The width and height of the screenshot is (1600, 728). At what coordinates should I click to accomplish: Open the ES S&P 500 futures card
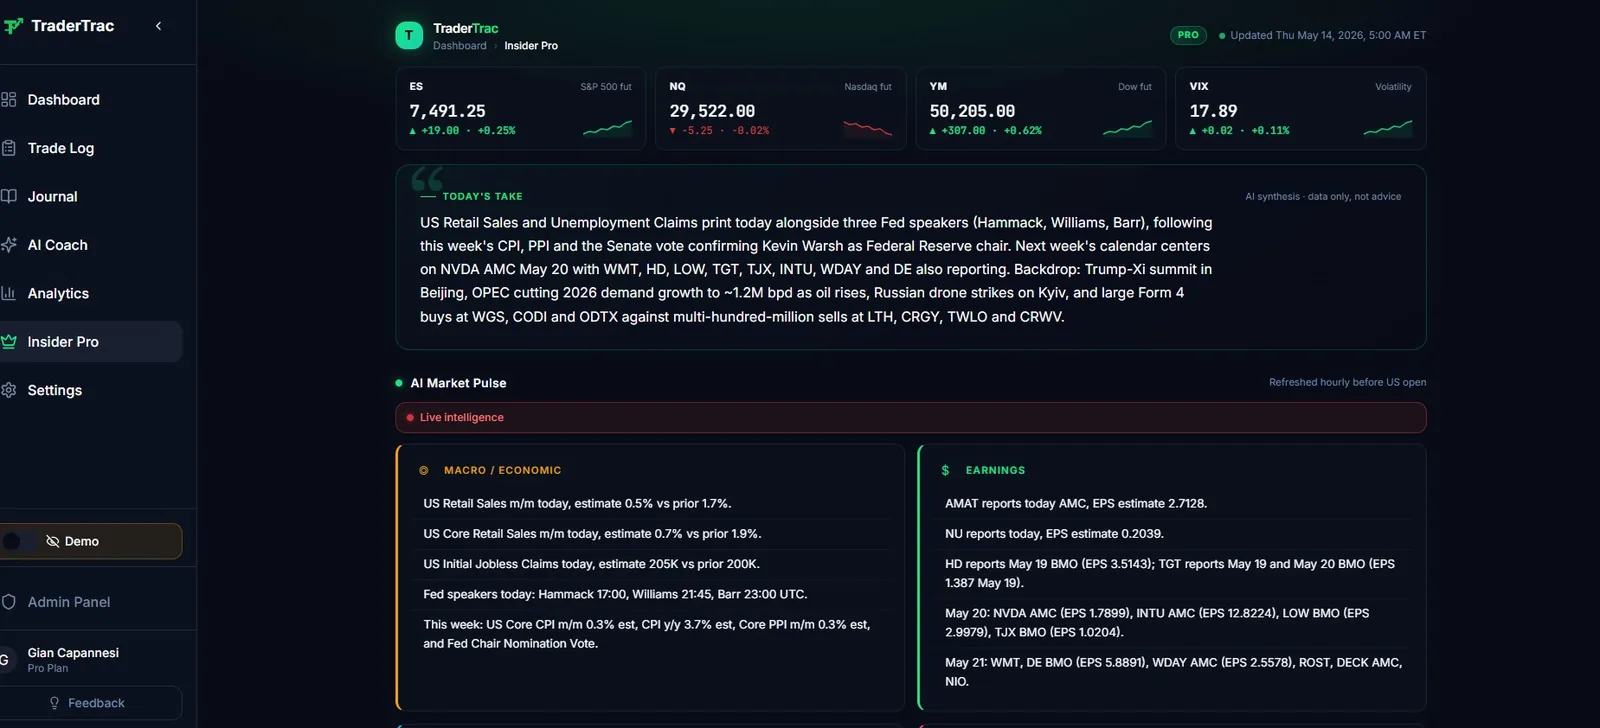520,109
